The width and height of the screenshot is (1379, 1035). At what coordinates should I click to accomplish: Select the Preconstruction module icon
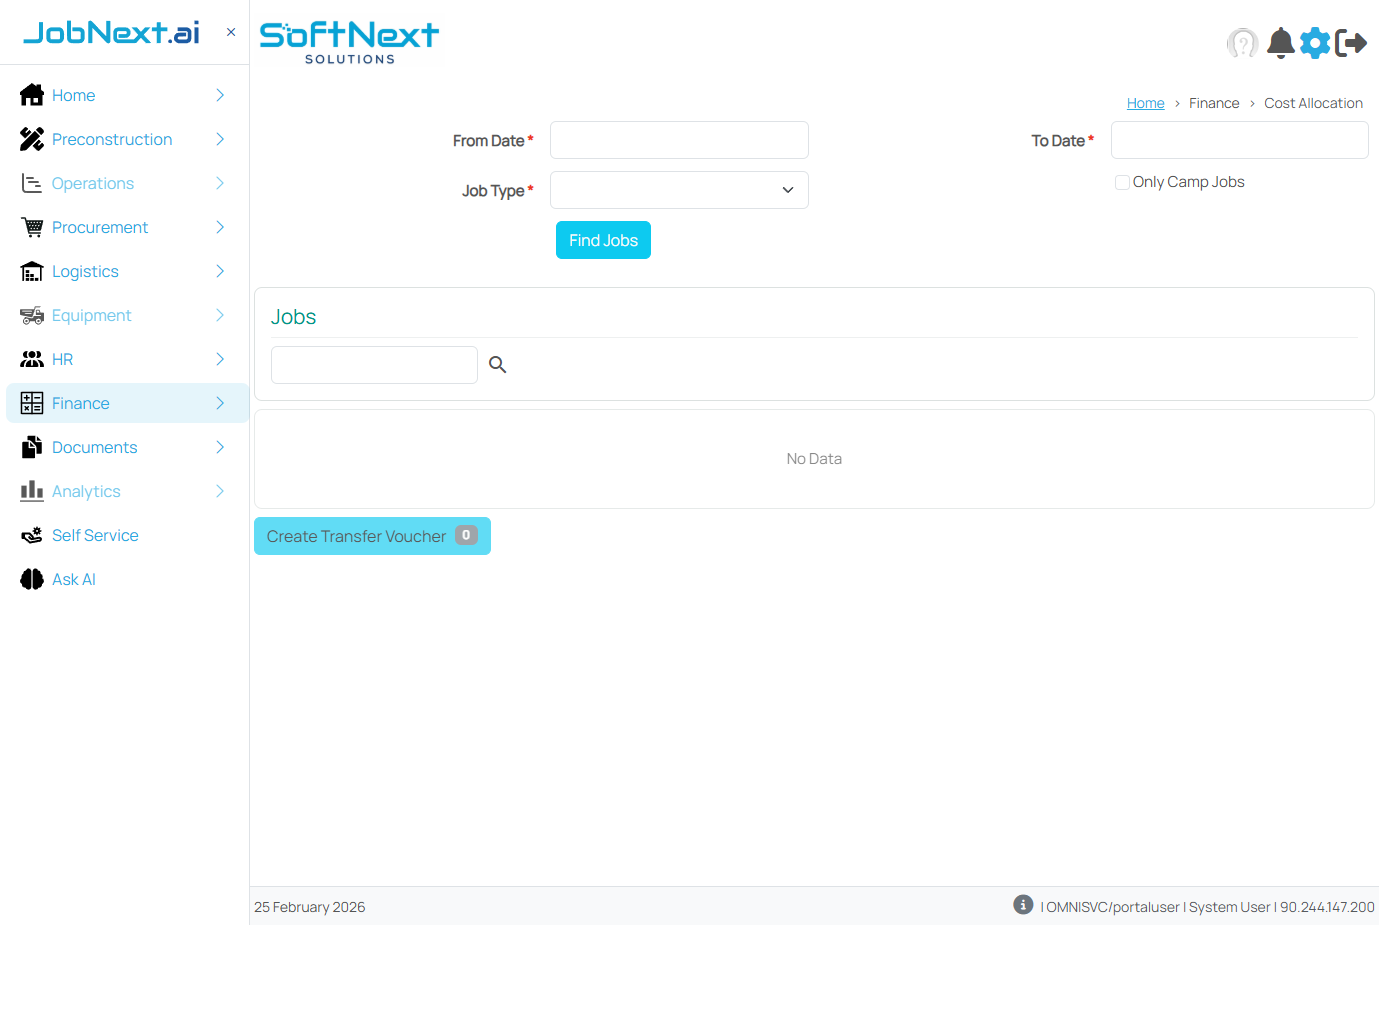30,139
